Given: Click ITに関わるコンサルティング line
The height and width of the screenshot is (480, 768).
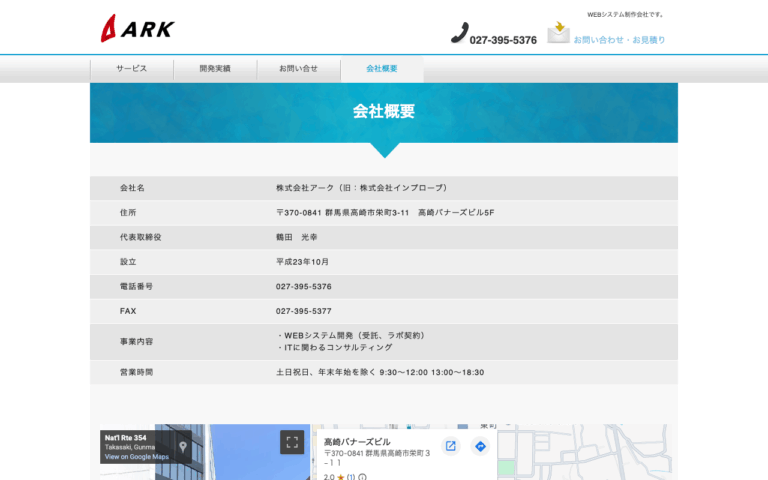Looking at the screenshot, I should pos(335,347).
